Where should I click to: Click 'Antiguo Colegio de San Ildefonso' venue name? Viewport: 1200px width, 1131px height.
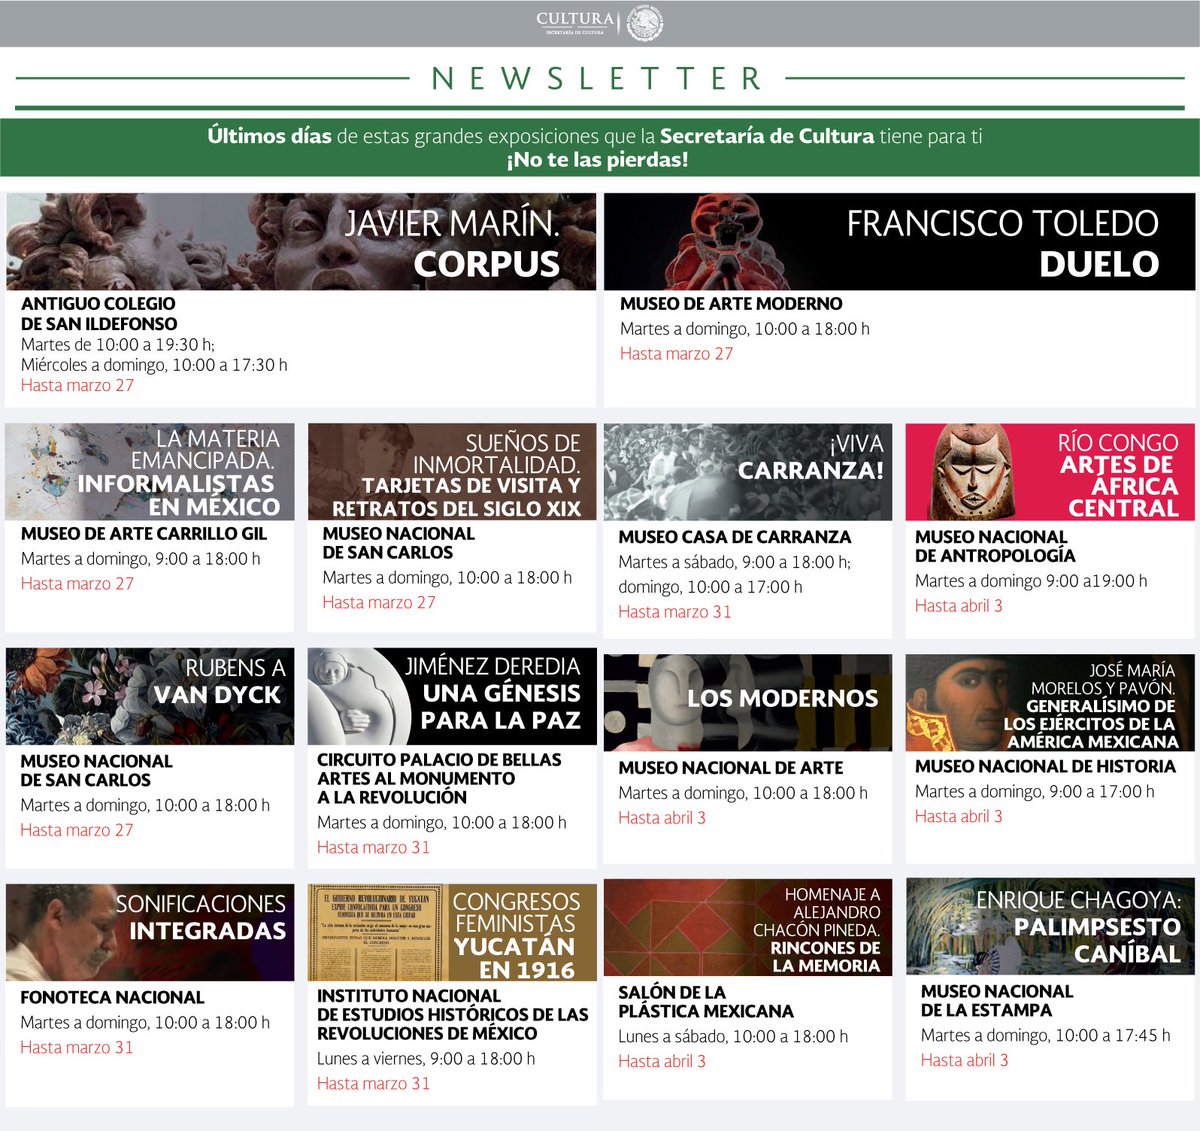pos(99,314)
